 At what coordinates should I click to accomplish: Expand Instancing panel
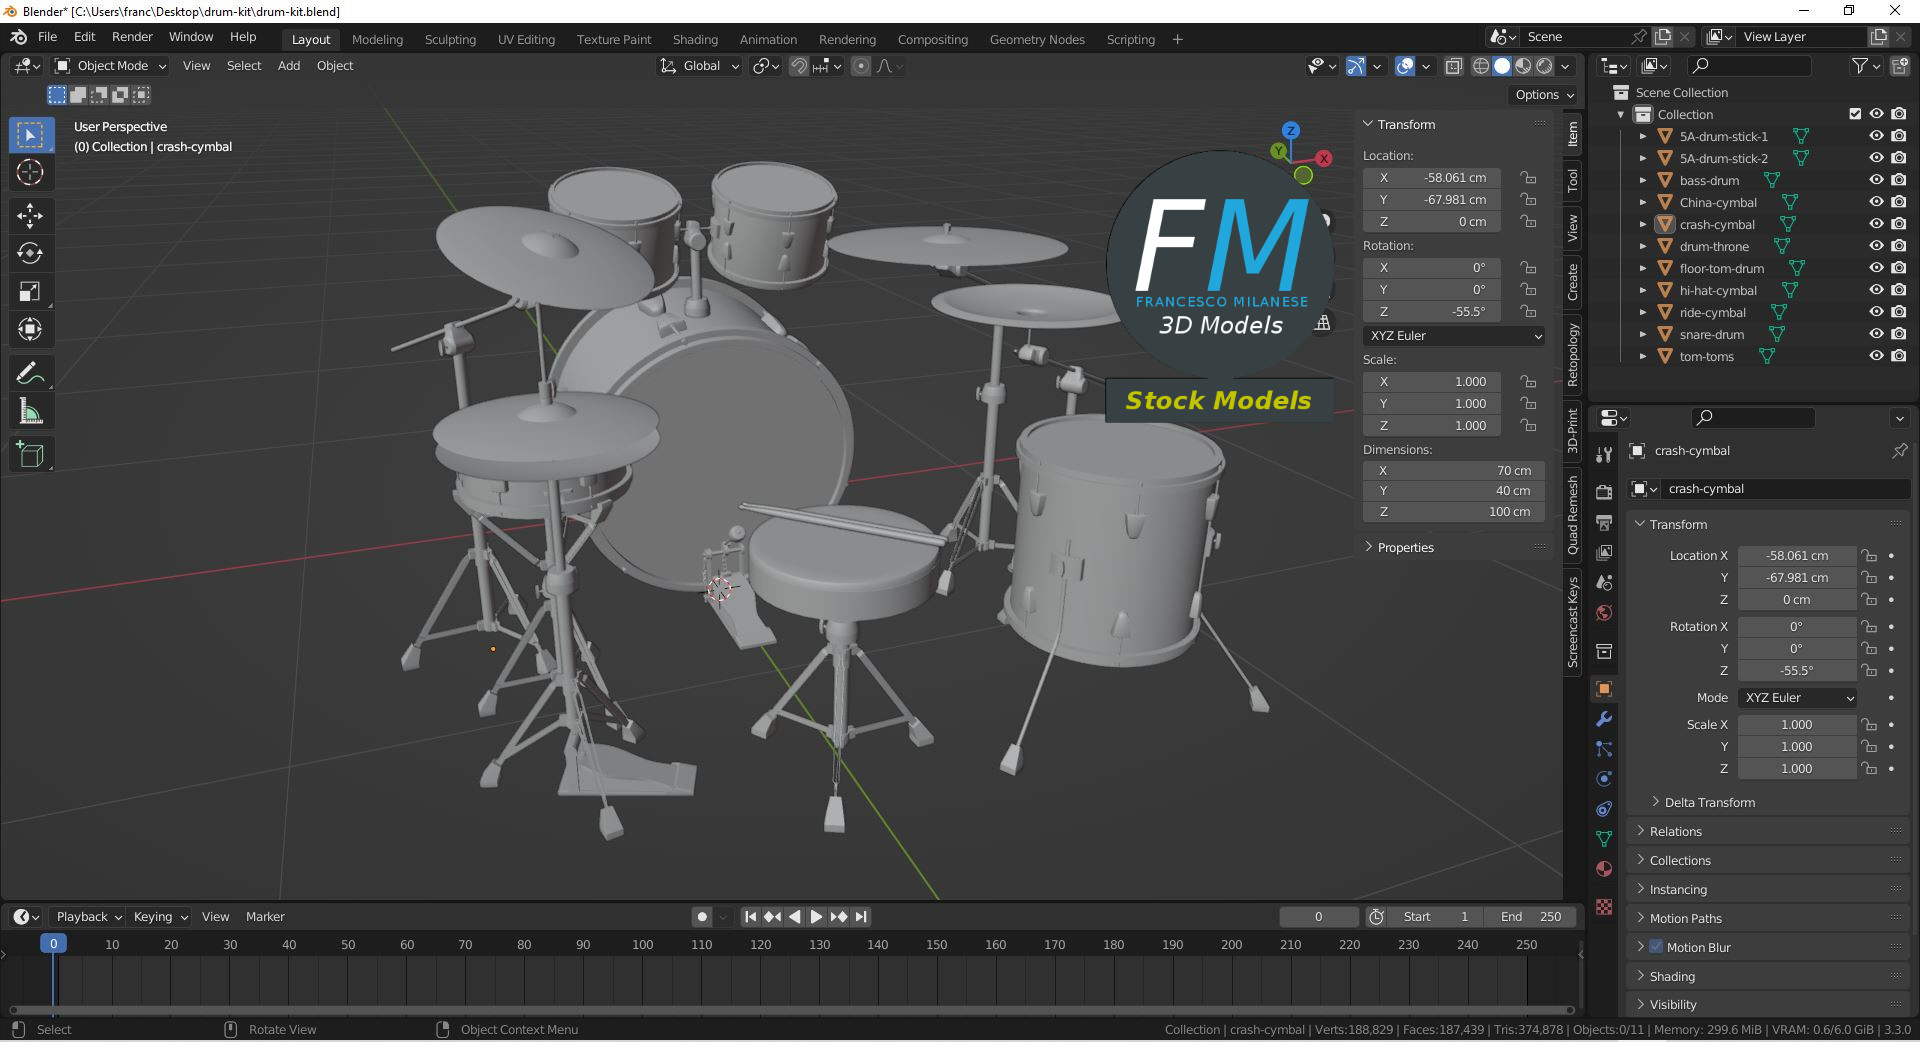1677,890
